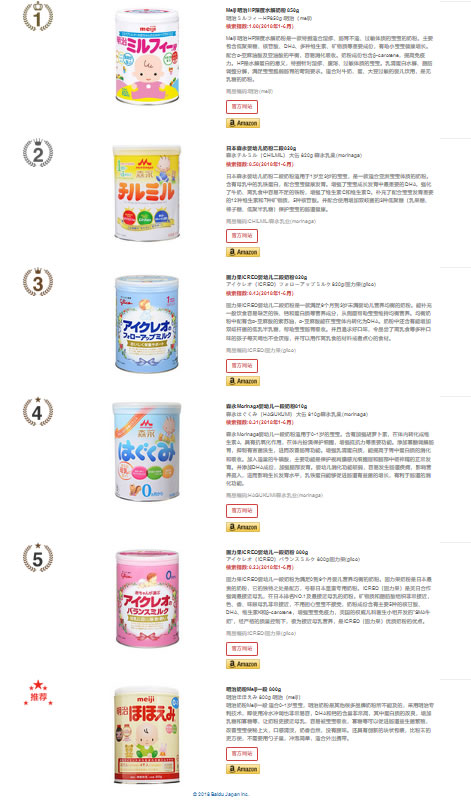The image size is (471, 802).
Task: Open the Meiji Milfy milk can image
Action: pos(147,56)
